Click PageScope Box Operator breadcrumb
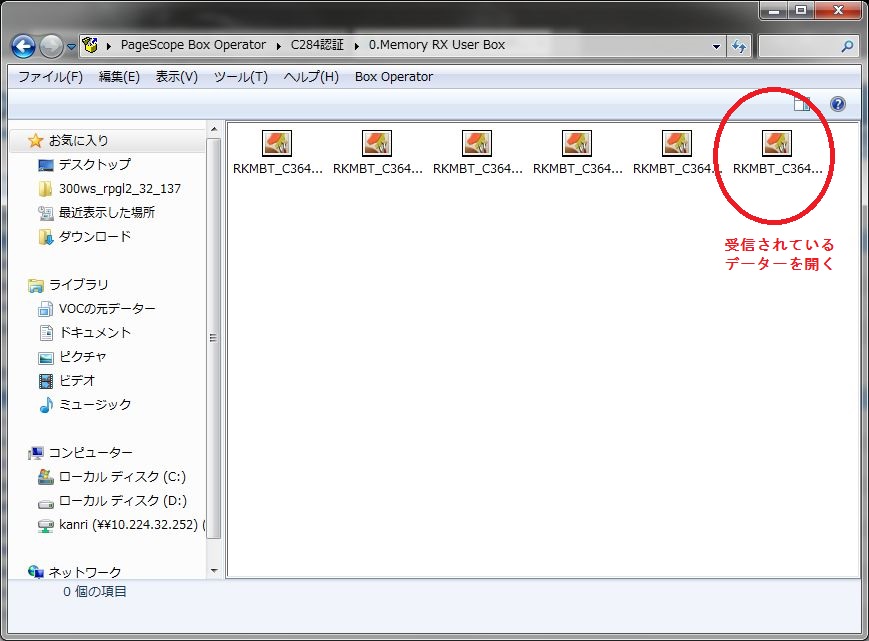Screen dimensions: 869x641 pos(193,45)
